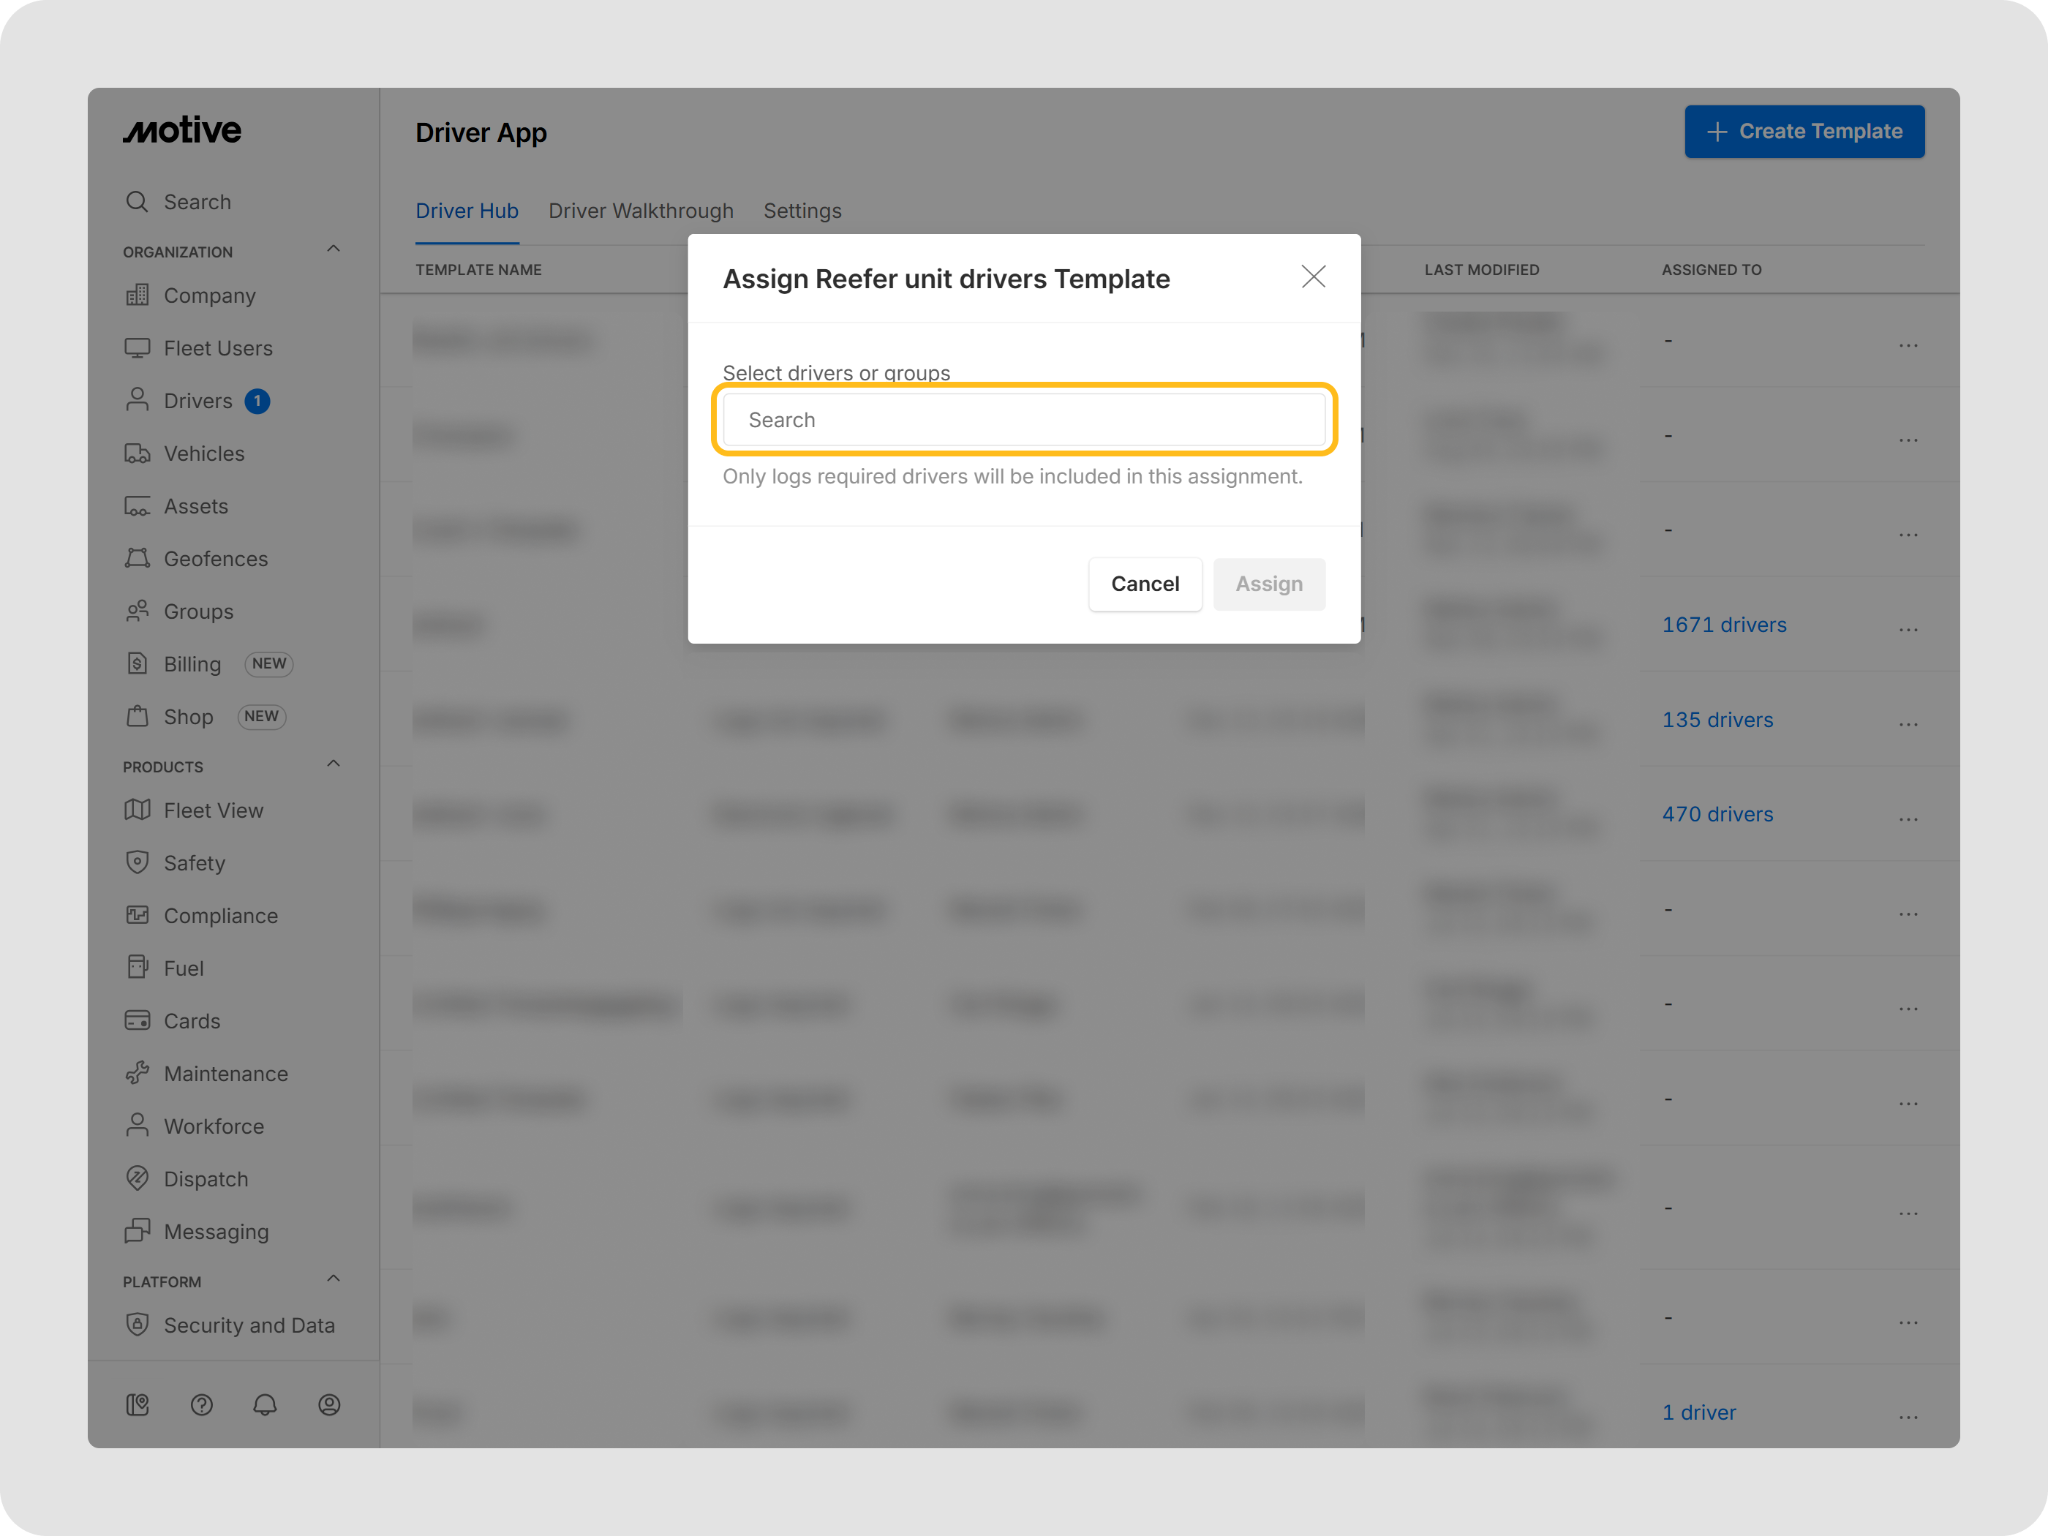Image resolution: width=2048 pixels, height=1536 pixels.
Task: Click the Geofences icon in sidebar
Action: click(x=137, y=558)
